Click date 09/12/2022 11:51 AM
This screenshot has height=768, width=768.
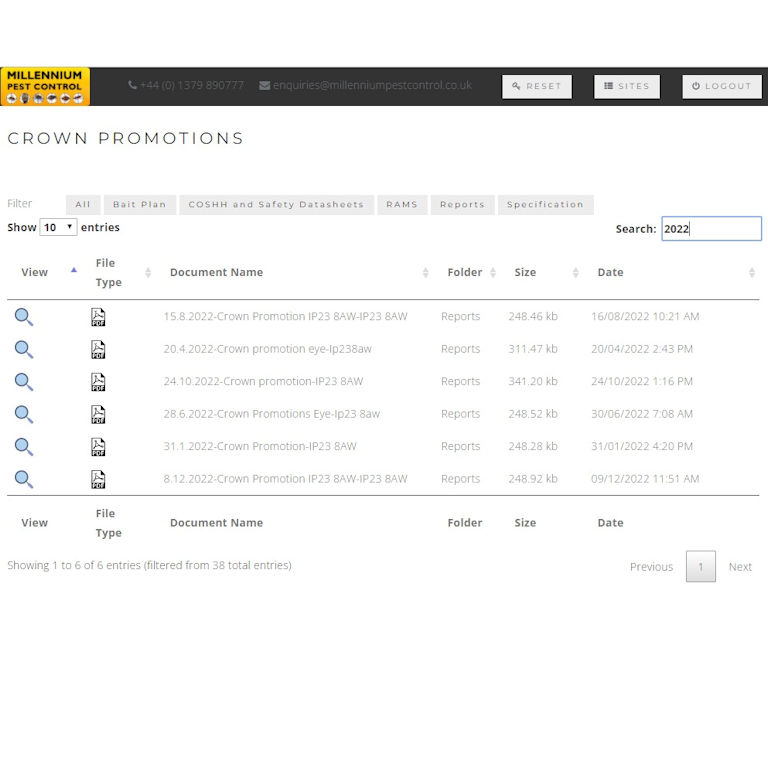[645, 479]
